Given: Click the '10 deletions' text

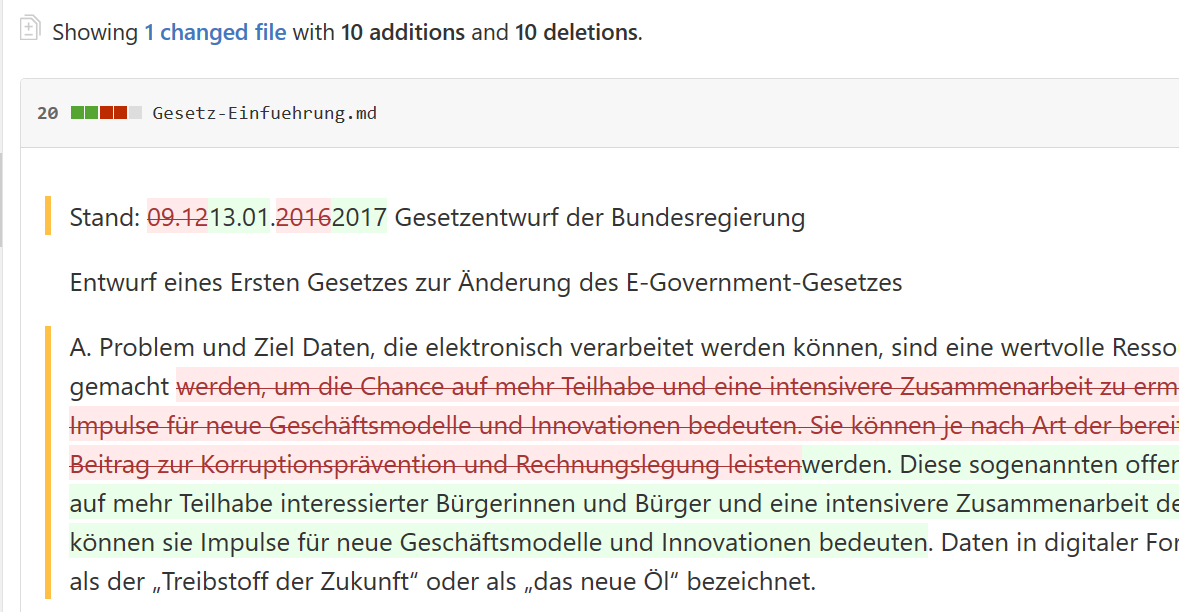Looking at the screenshot, I should pos(577,32).
